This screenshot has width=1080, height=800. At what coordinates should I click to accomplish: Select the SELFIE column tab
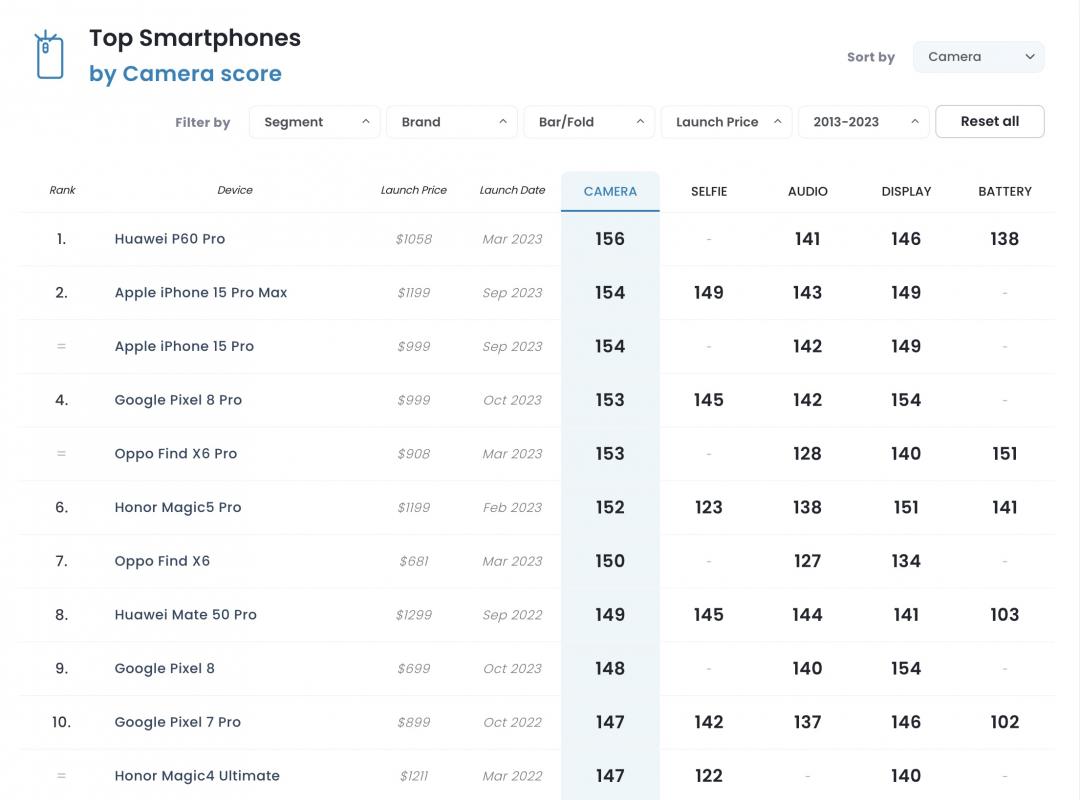(709, 192)
